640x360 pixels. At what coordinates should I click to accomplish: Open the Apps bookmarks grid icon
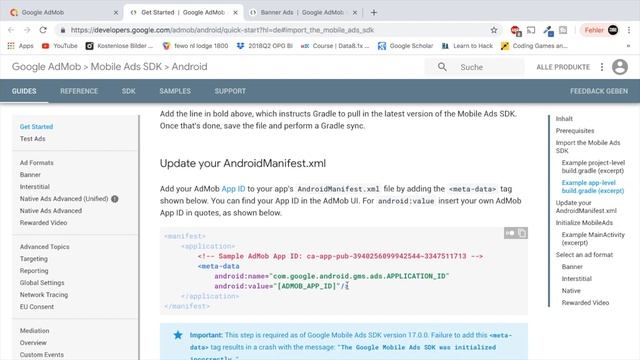point(11,46)
